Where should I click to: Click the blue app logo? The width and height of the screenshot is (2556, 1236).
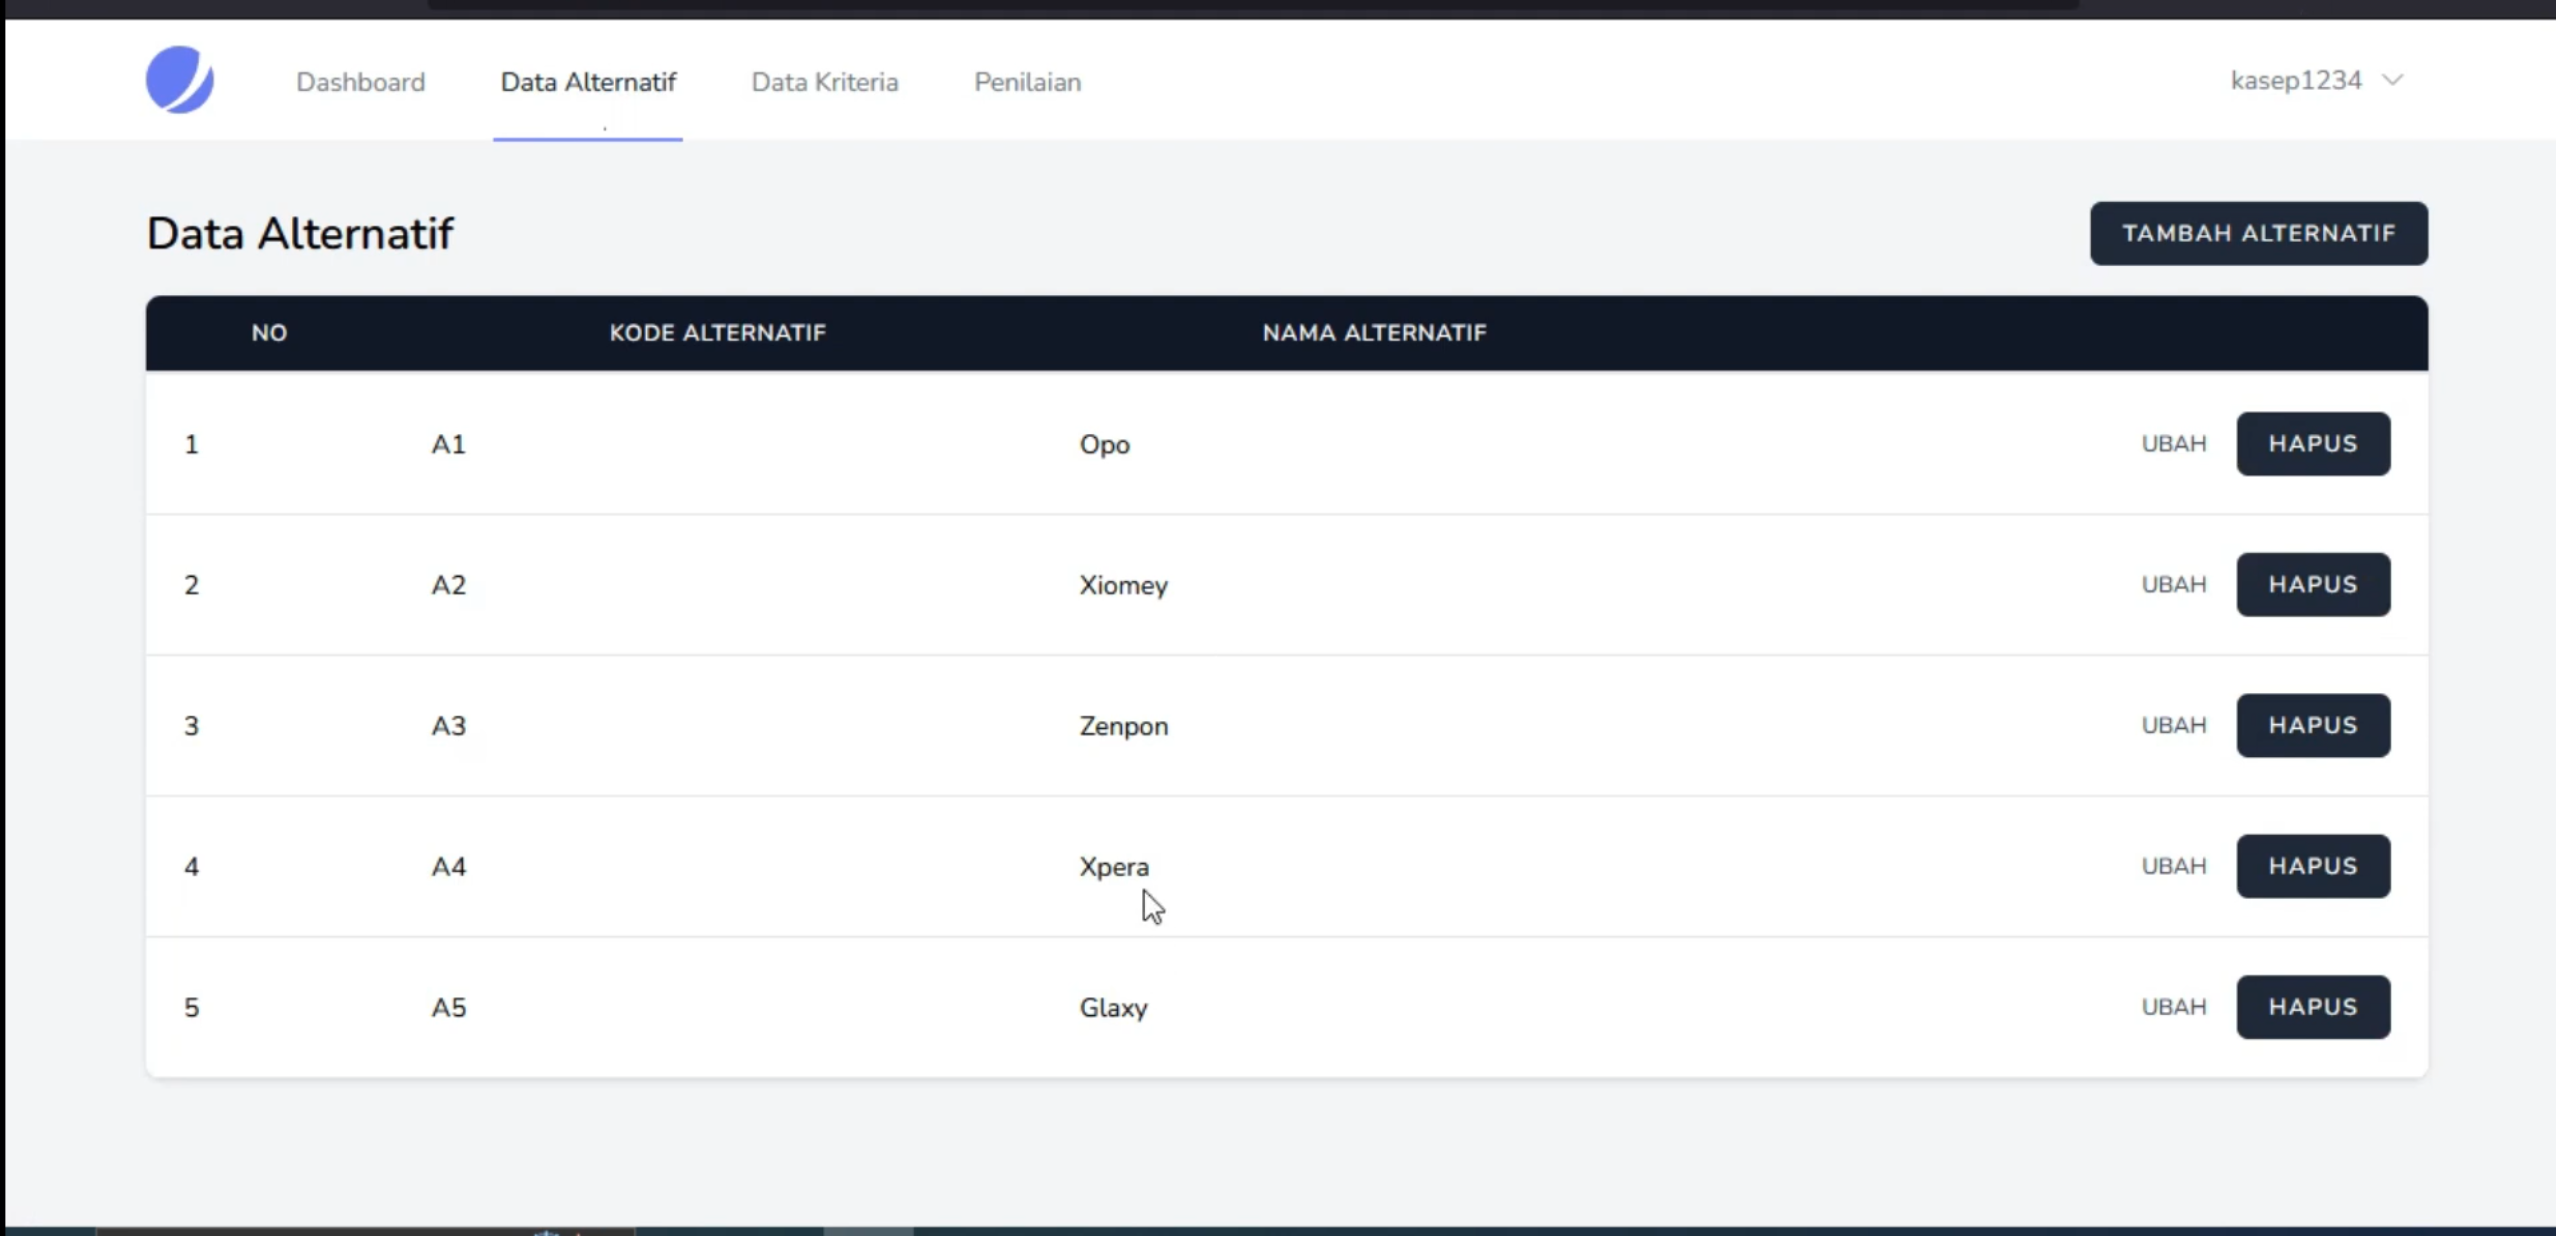tap(180, 80)
